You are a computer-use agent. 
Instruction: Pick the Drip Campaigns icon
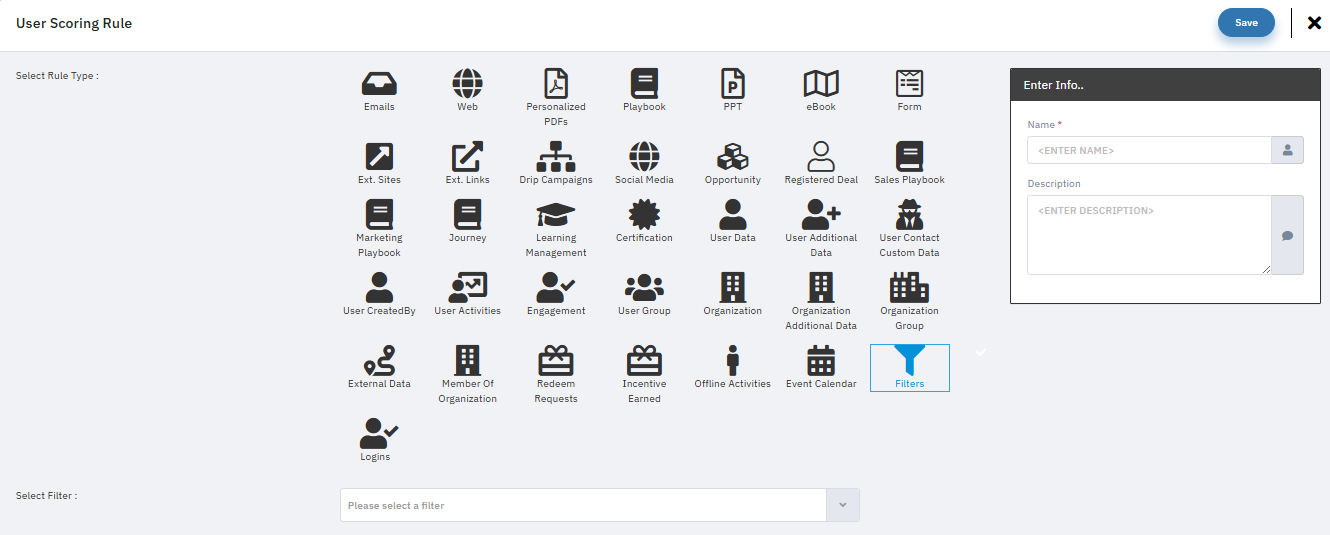tap(555, 157)
